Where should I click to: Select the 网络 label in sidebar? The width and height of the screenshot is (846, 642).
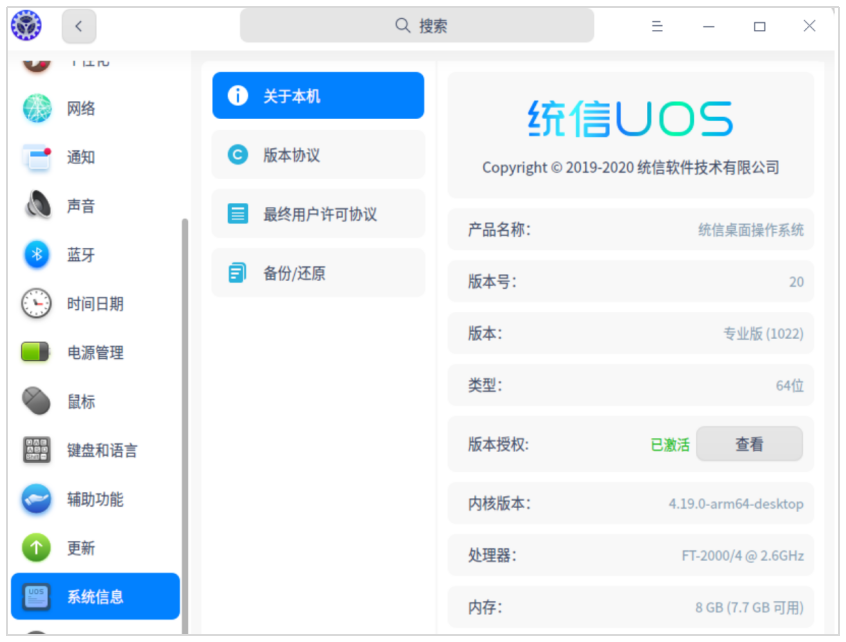[81, 108]
